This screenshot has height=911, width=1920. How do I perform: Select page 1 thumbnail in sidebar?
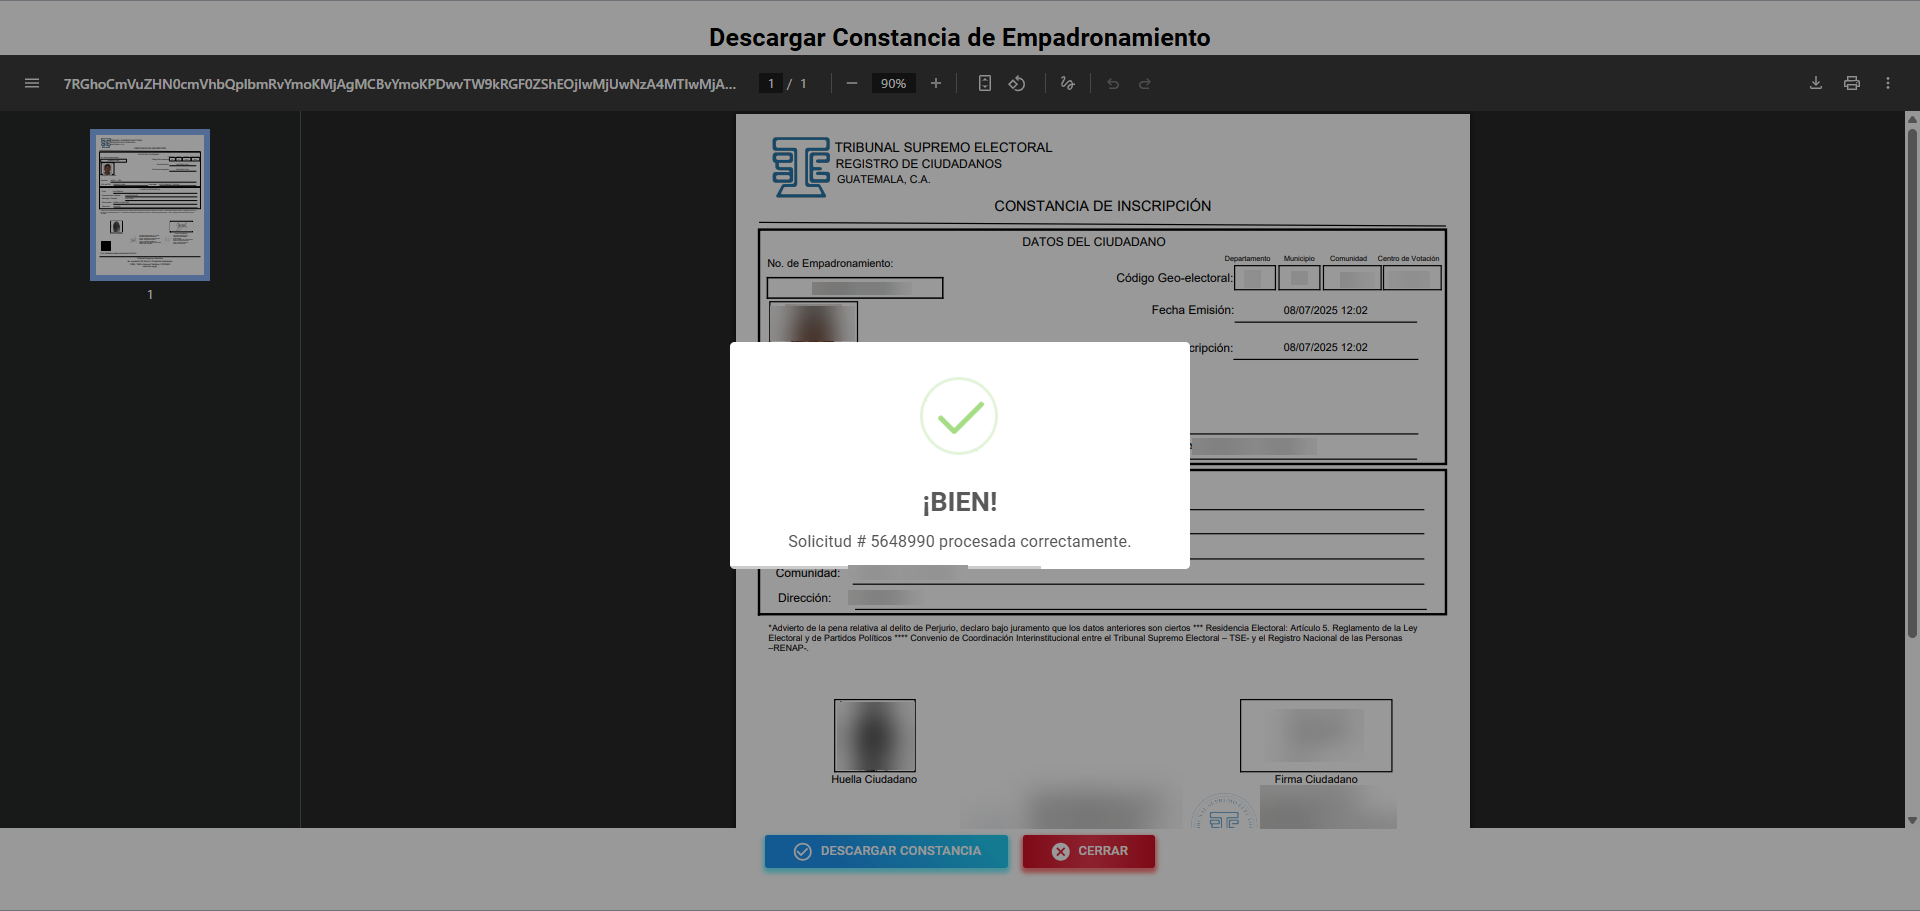(x=150, y=205)
